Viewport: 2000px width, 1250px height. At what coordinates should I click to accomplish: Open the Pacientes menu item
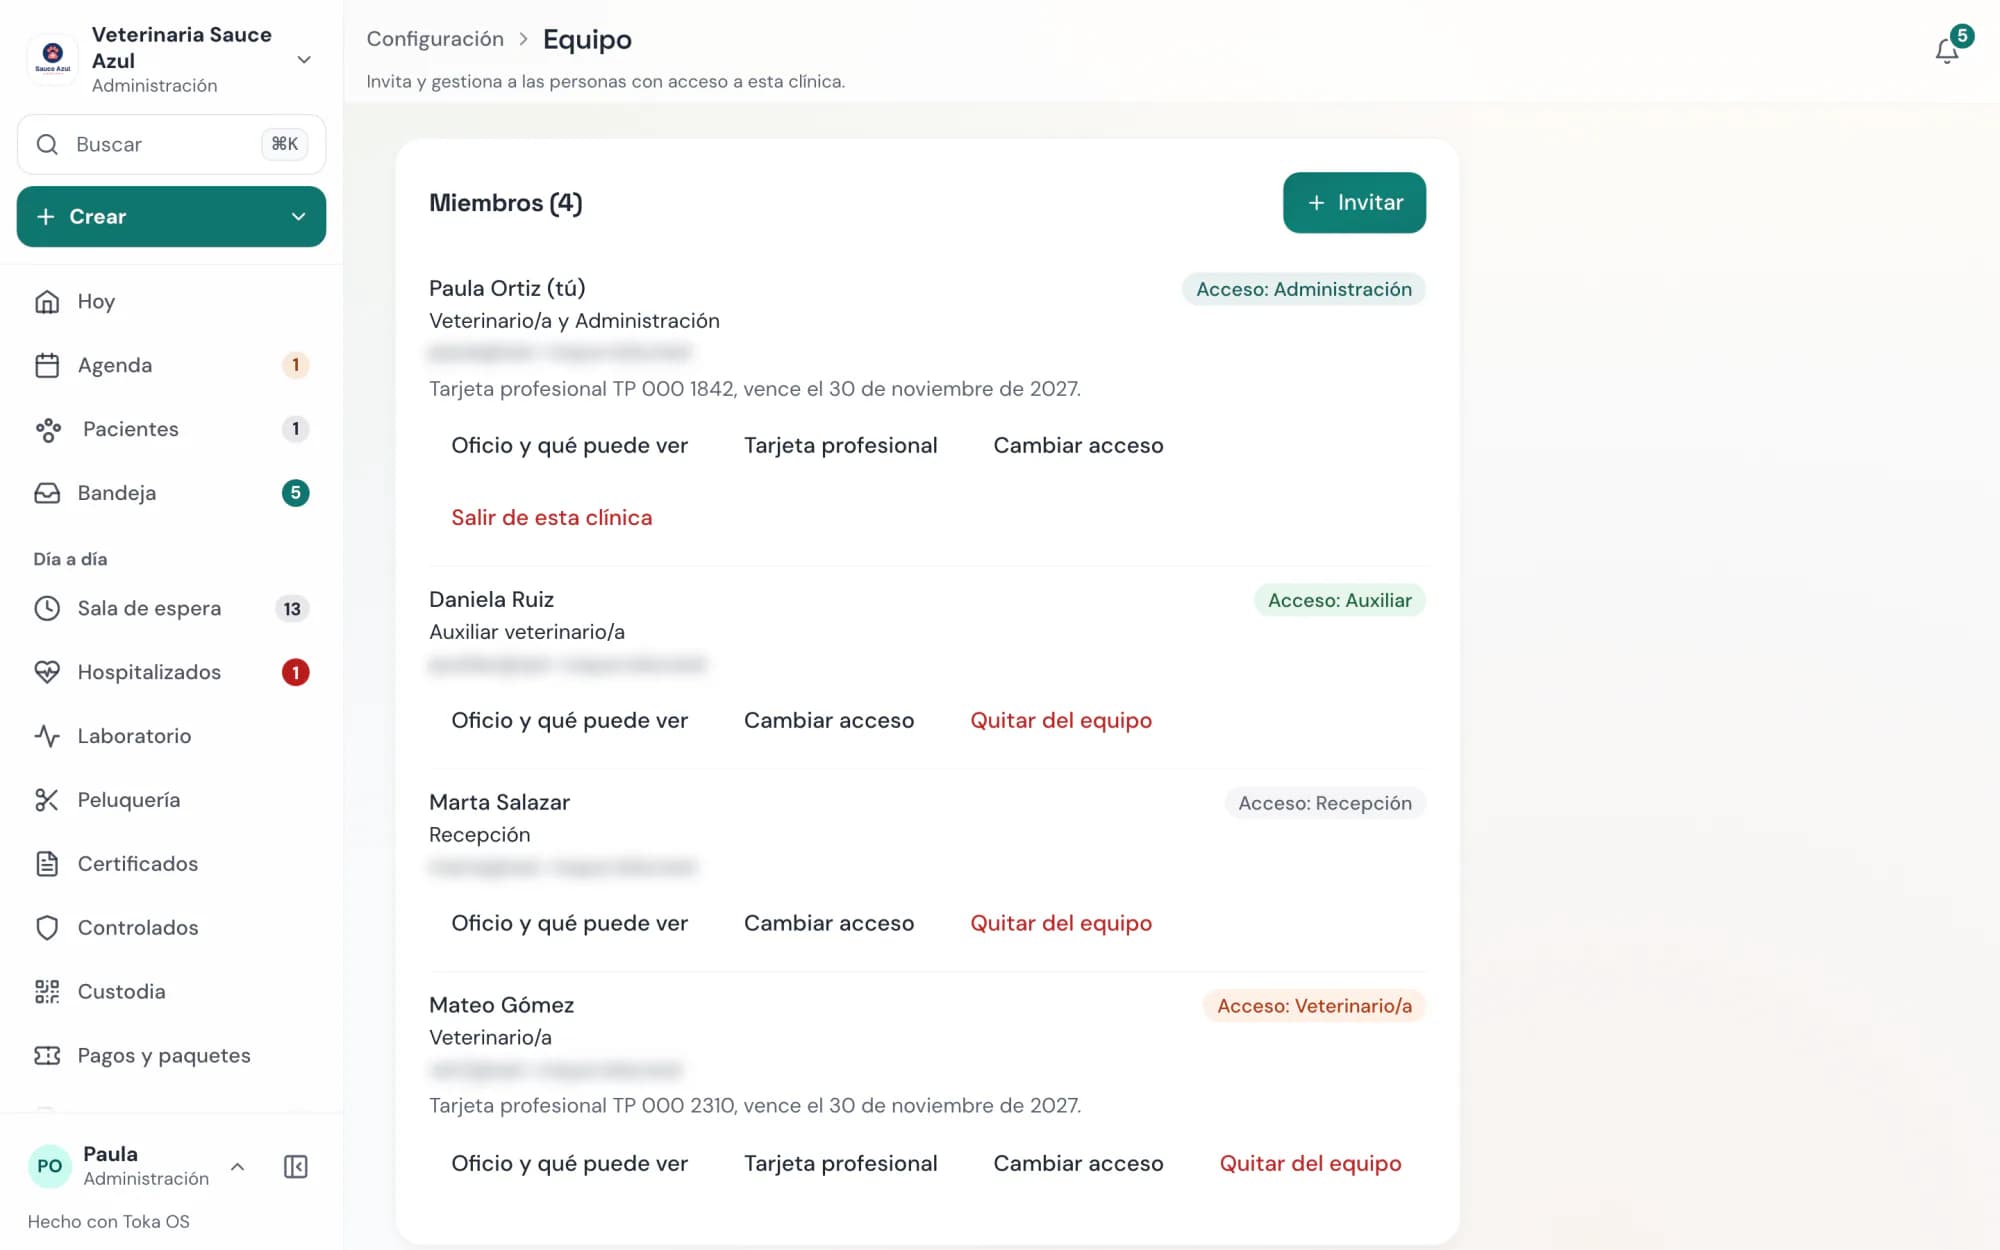(x=171, y=429)
